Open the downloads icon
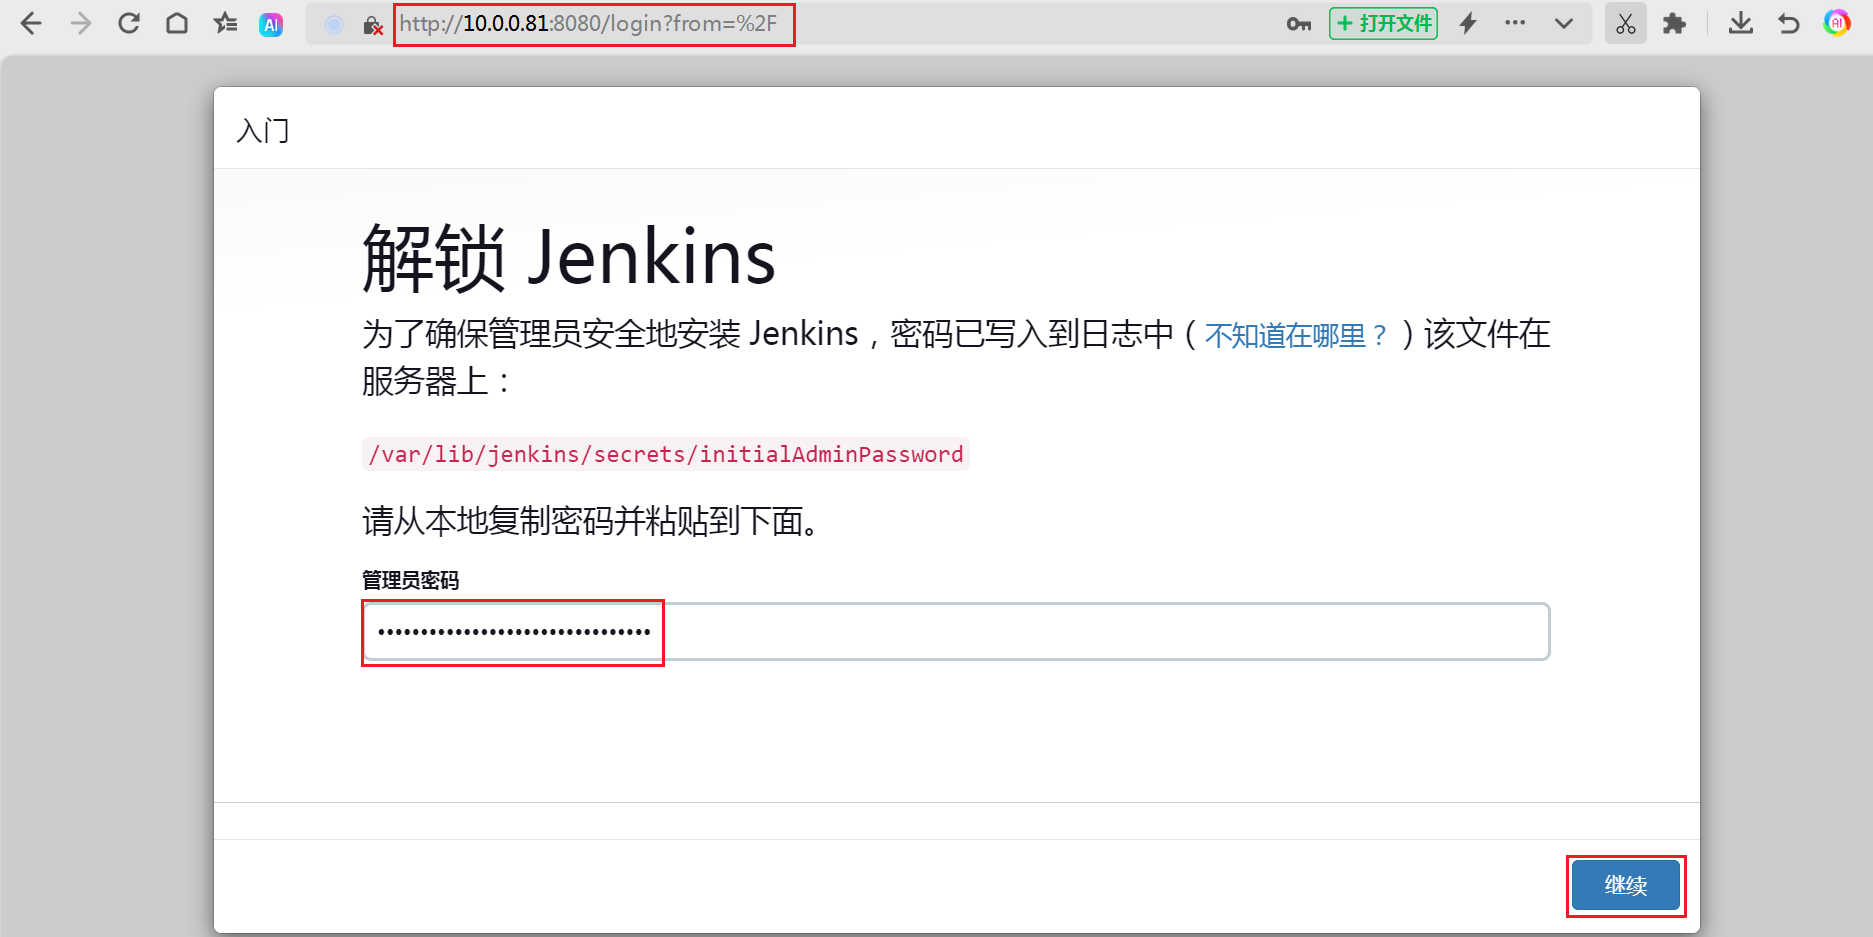 (1741, 24)
